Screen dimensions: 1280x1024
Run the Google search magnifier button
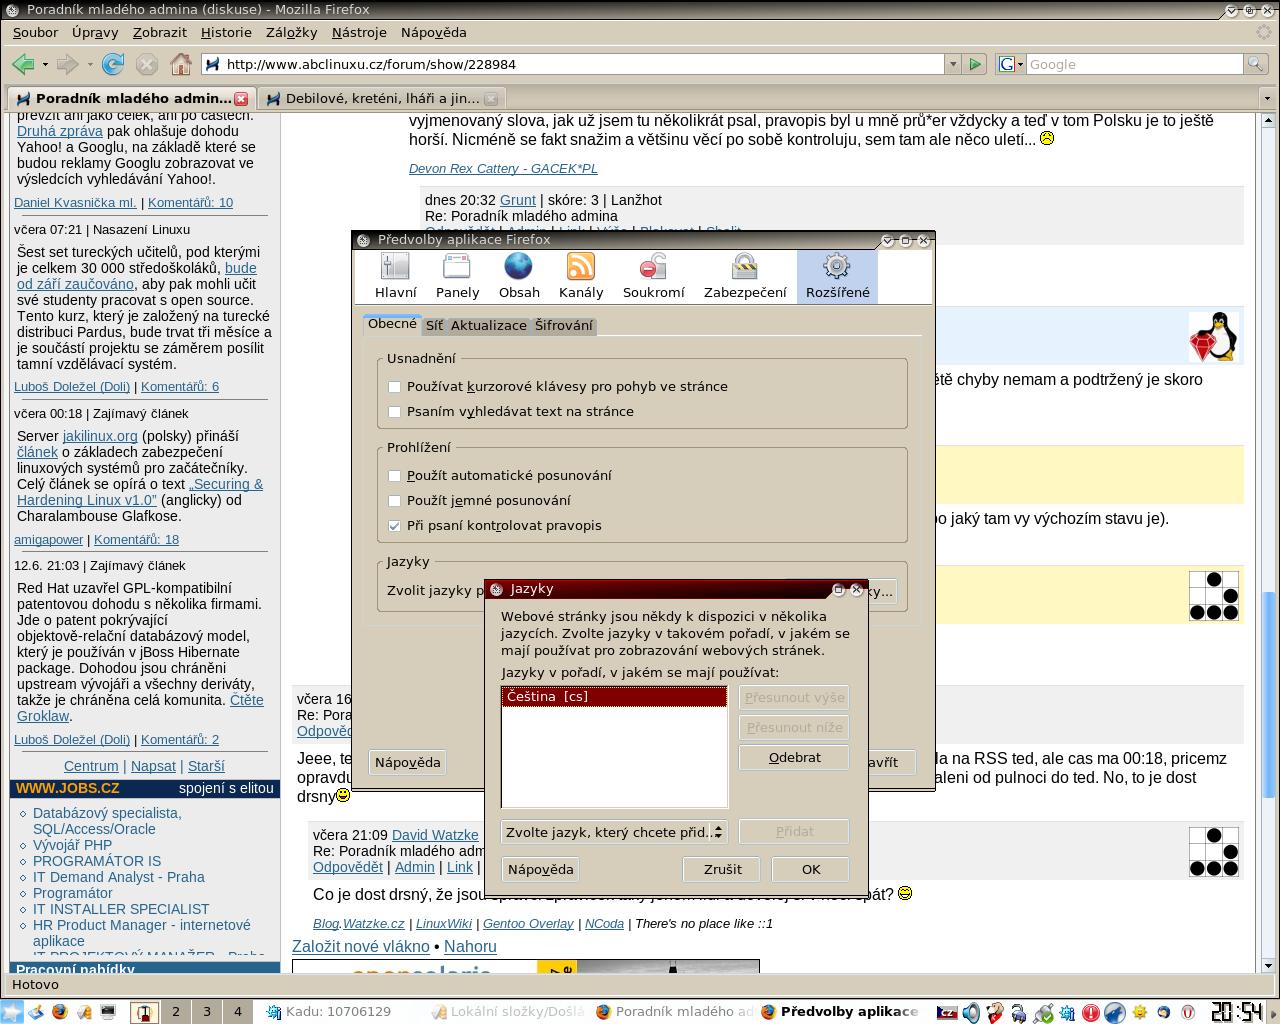pos(1255,64)
